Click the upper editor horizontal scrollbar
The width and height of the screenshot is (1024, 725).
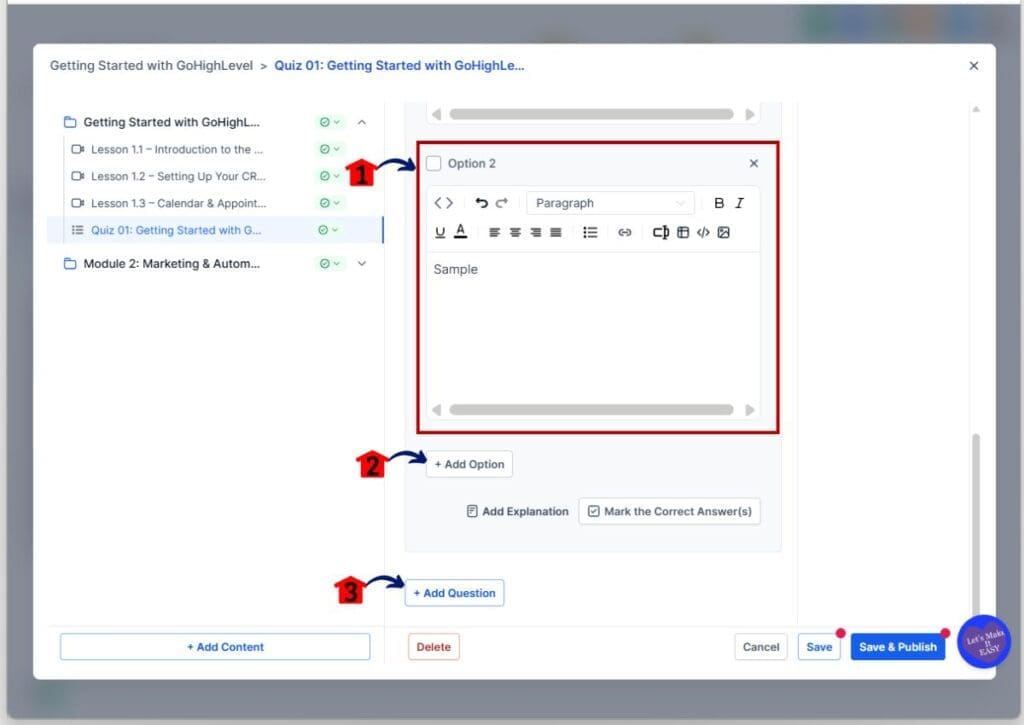(592, 114)
